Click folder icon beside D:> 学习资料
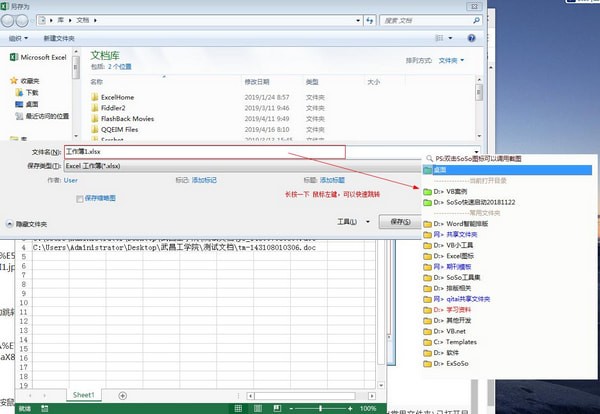This screenshot has width=600, height=414. point(427,310)
